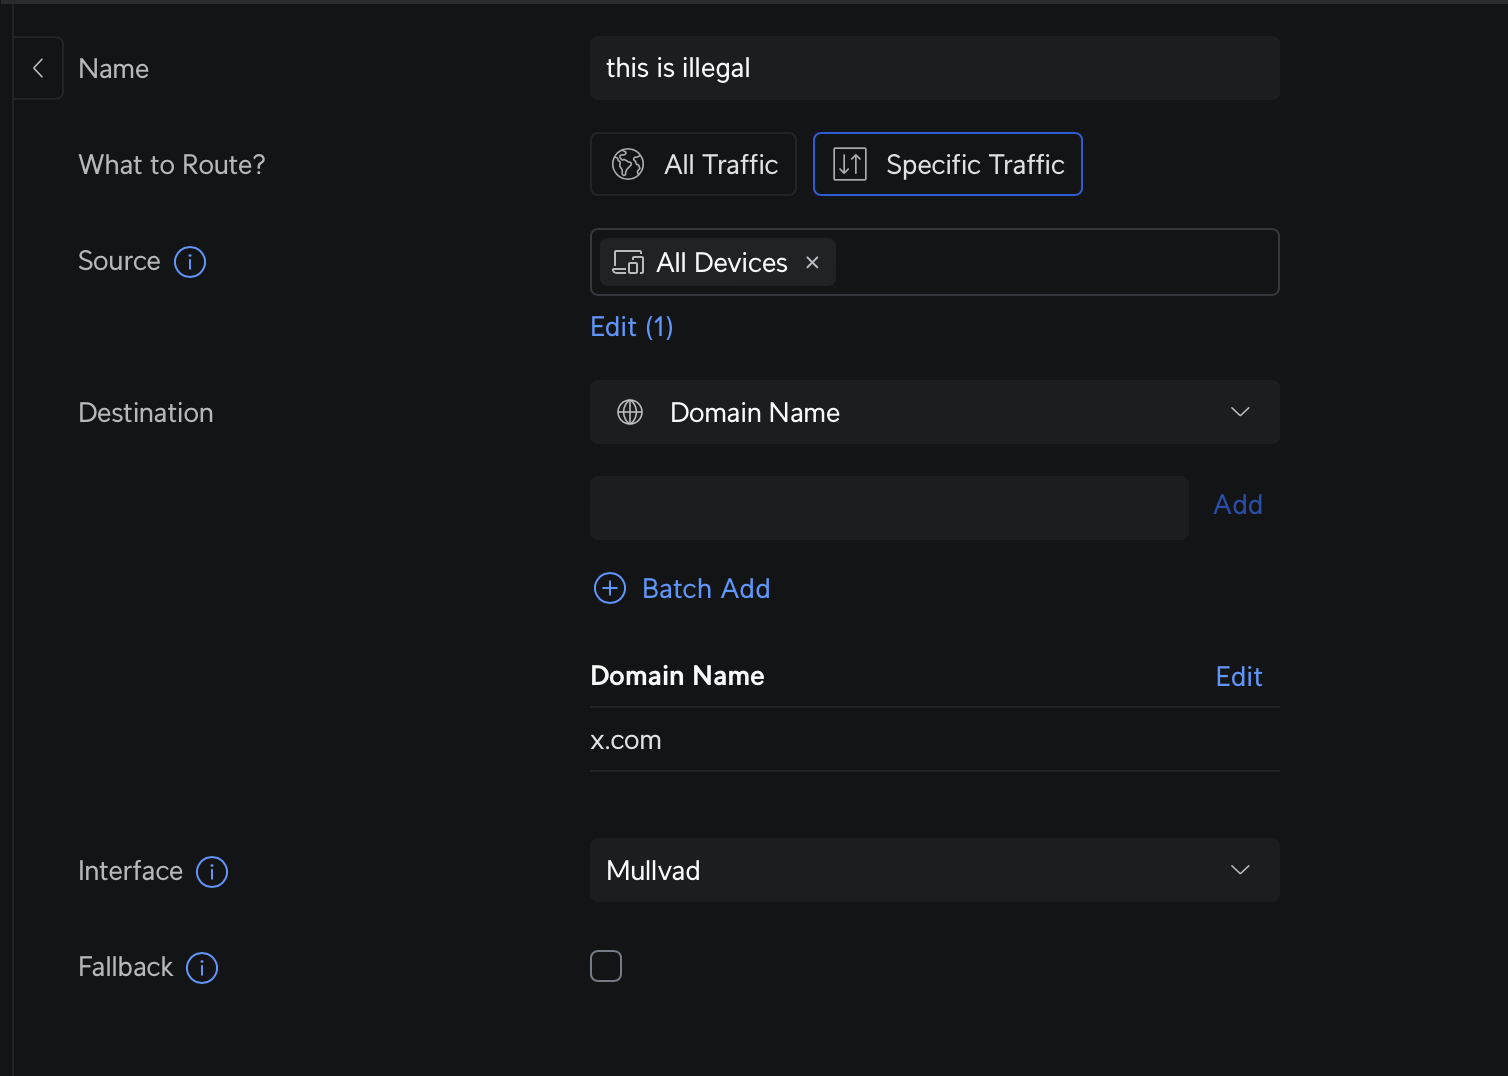
Task: Click the Edit (1) source link
Action: tap(631, 327)
